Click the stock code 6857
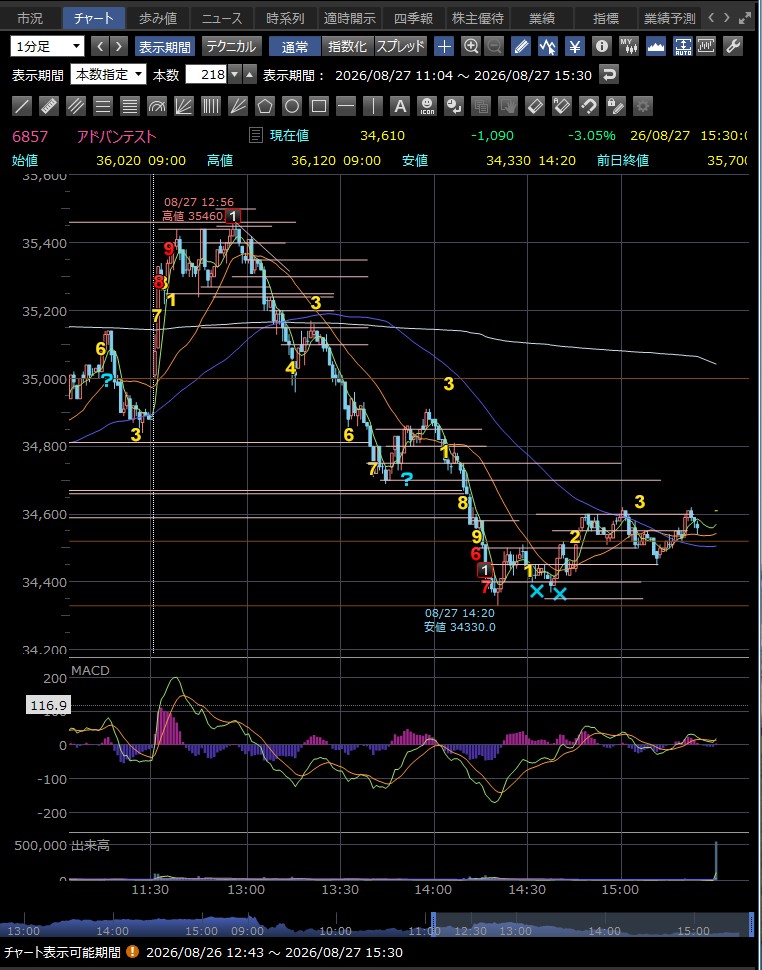Screen dimensions: 762x970 pyautogui.click(x=30, y=136)
